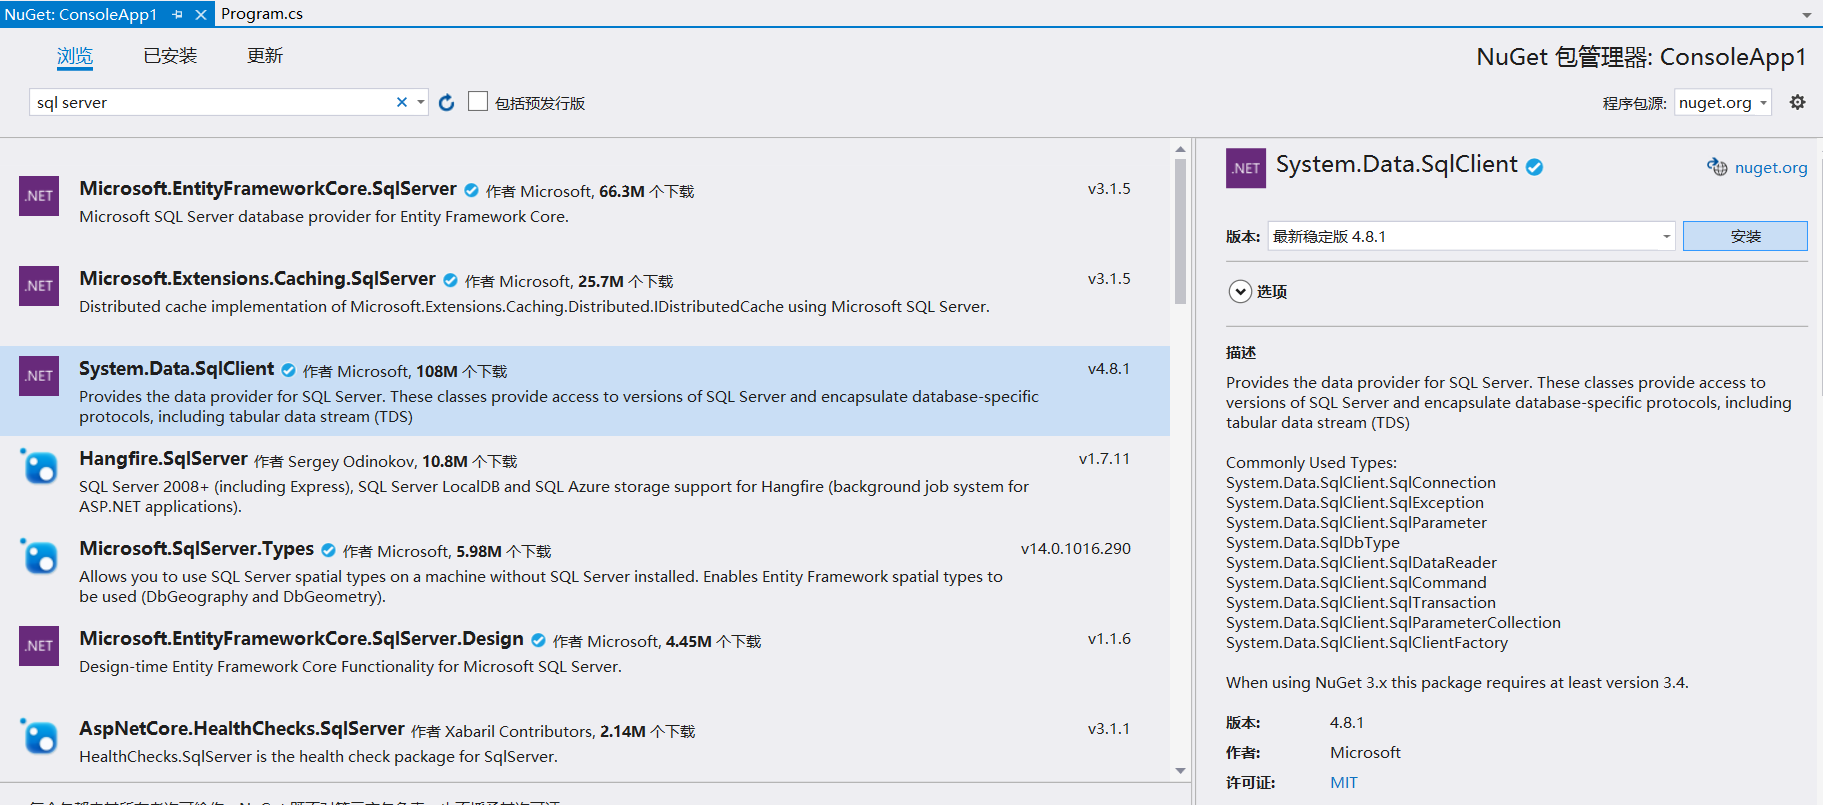
Task: Close the NuGet: ConsoleApp1 tab
Action: tap(200, 14)
